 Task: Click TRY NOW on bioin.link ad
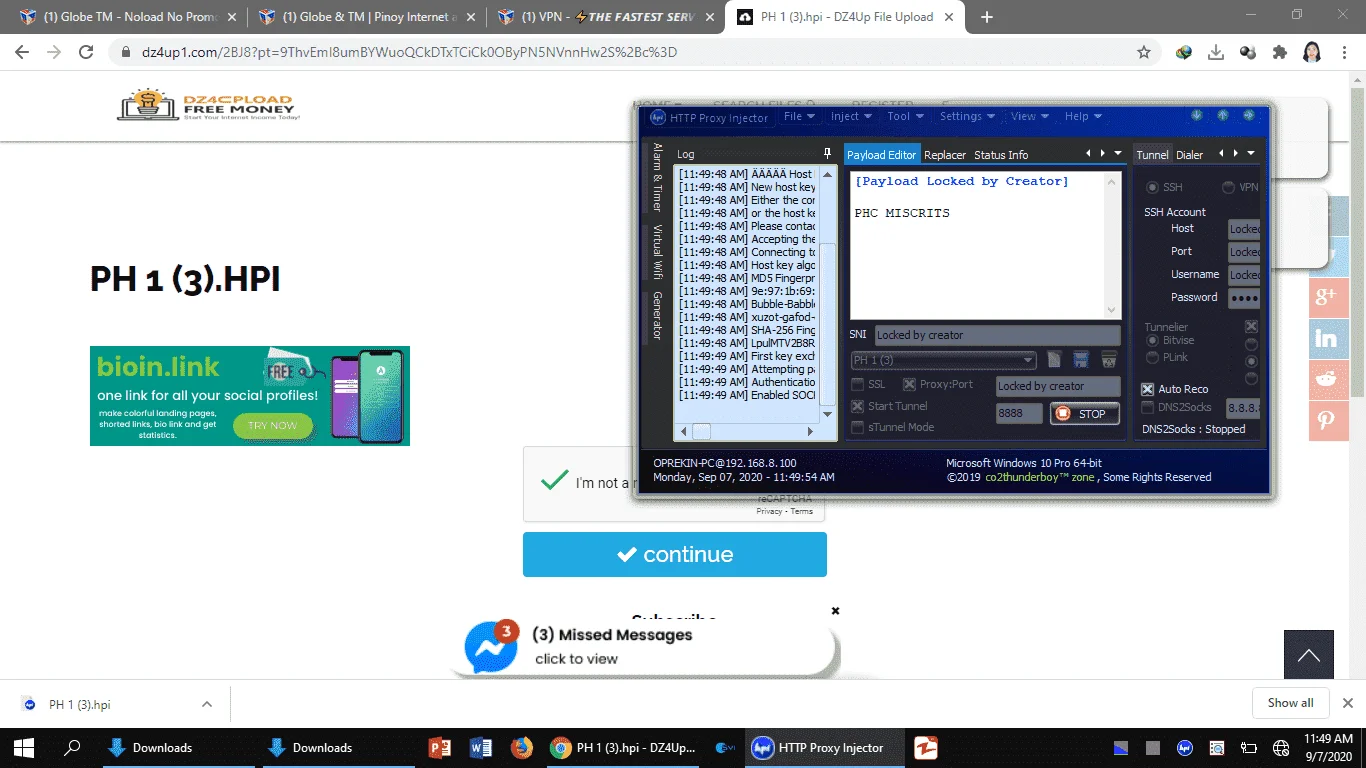[x=273, y=425]
